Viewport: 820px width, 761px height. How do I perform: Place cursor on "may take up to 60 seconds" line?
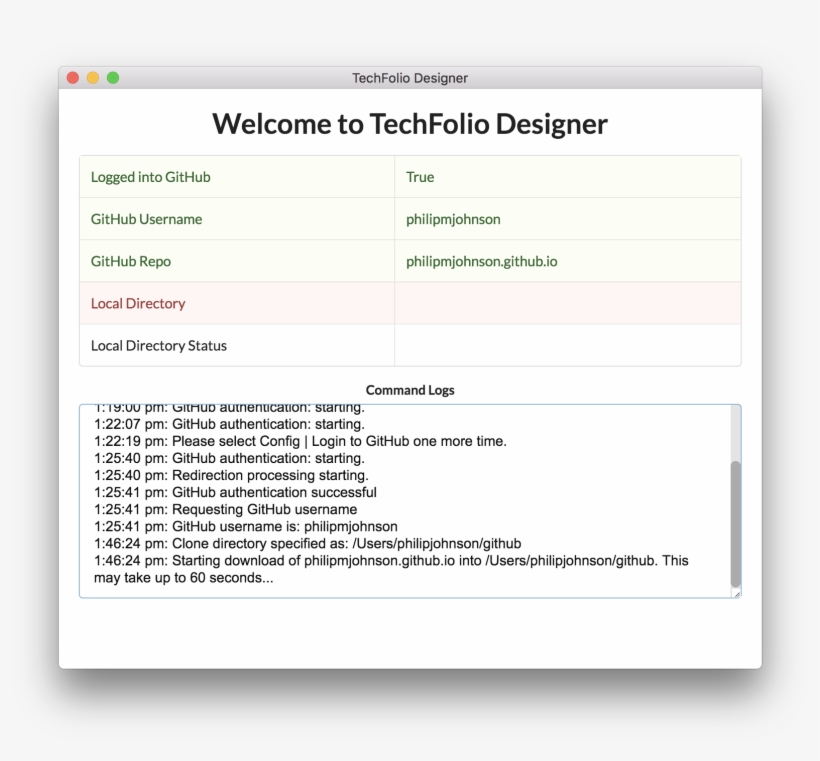click(183, 578)
